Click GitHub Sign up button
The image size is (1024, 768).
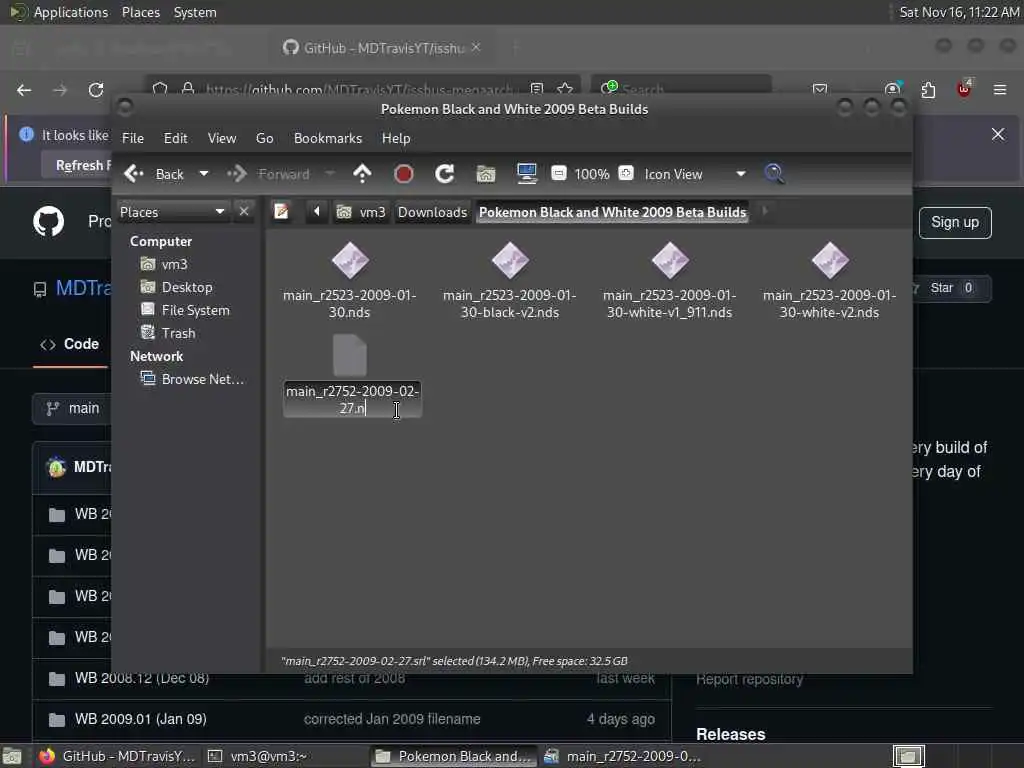tap(955, 223)
